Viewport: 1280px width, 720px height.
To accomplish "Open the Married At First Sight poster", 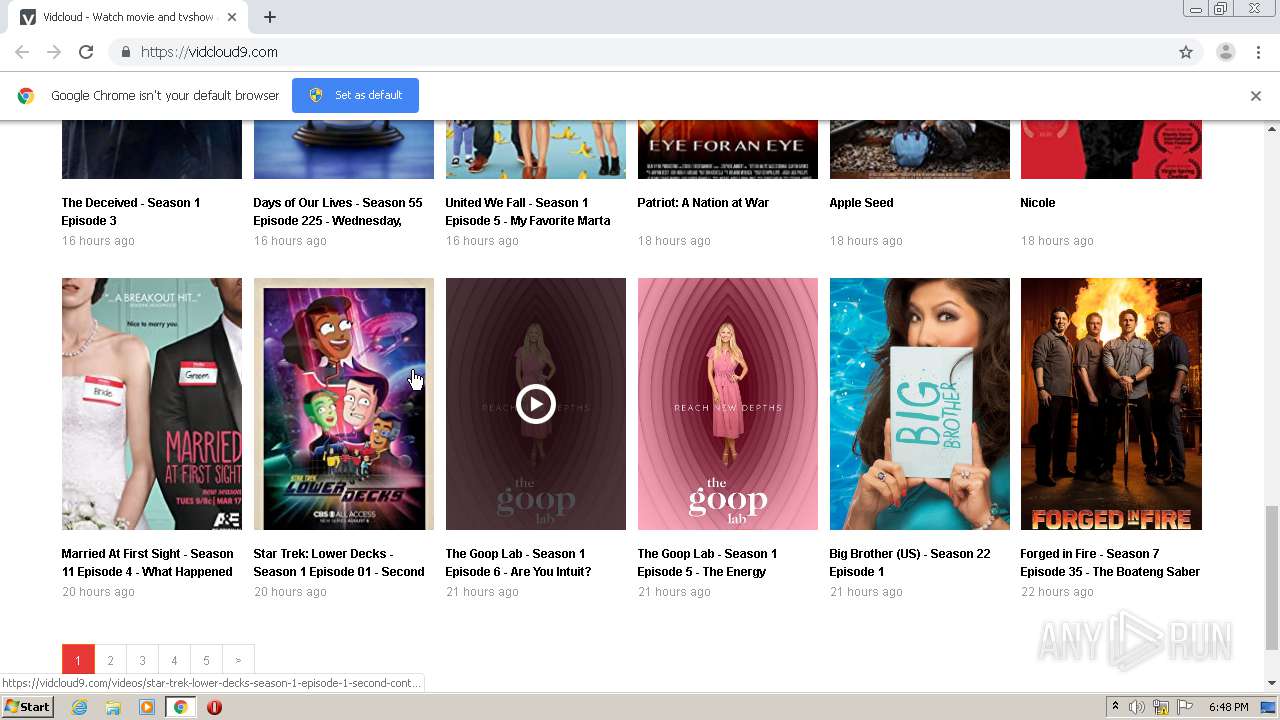I will coord(152,404).
